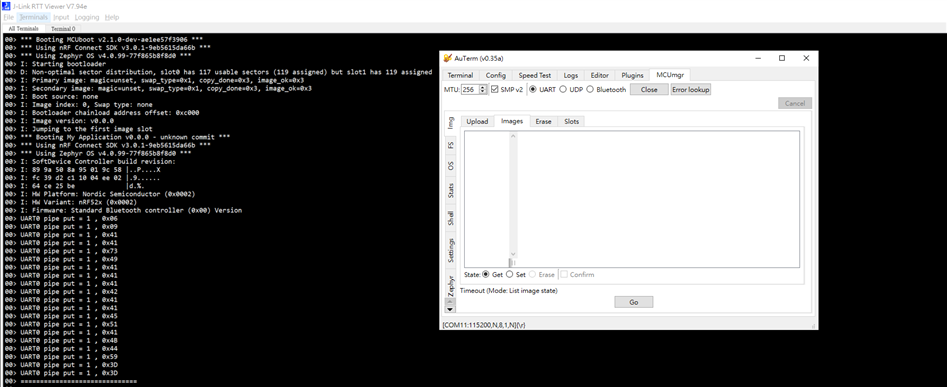Viewport: 947px width, 387px height.
Task: Switch to the Terminal tab in AuTerm
Action: pyautogui.click(x=460, y=75)
